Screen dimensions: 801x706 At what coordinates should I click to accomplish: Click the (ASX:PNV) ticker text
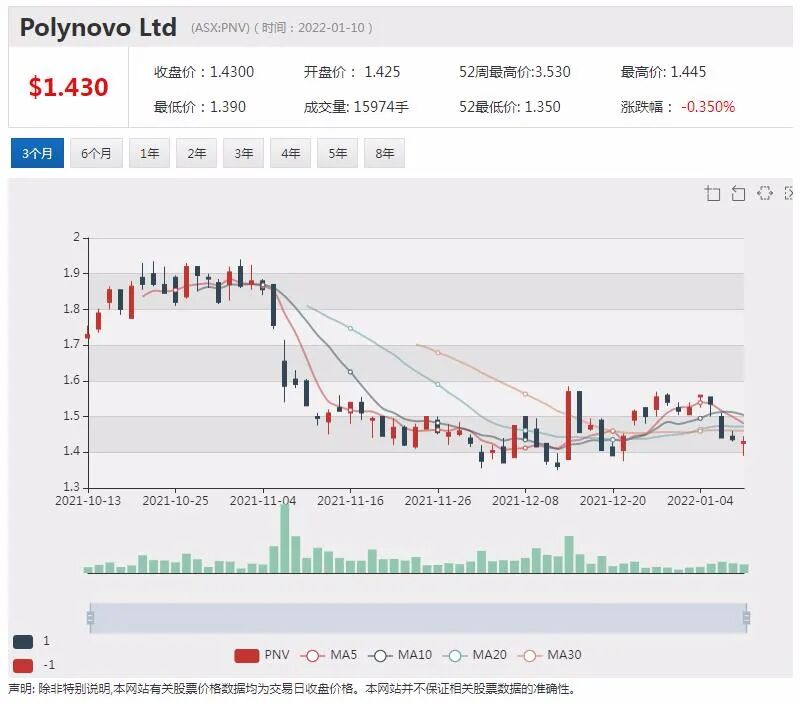point(220,28)
